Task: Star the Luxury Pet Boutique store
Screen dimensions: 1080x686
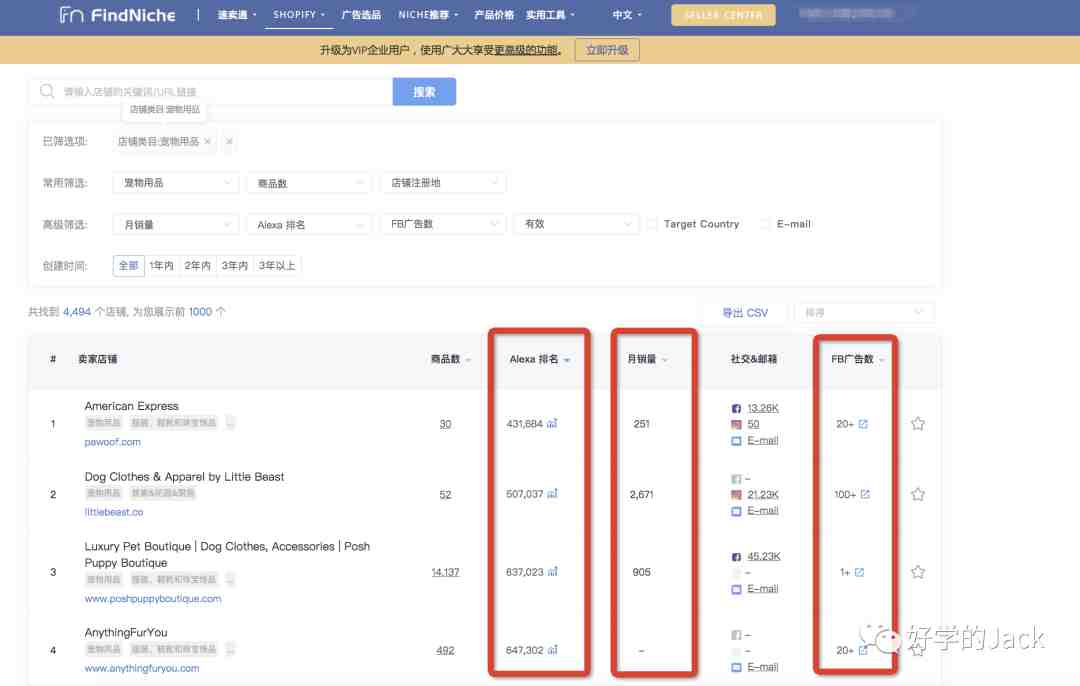Action: point(917,572)
